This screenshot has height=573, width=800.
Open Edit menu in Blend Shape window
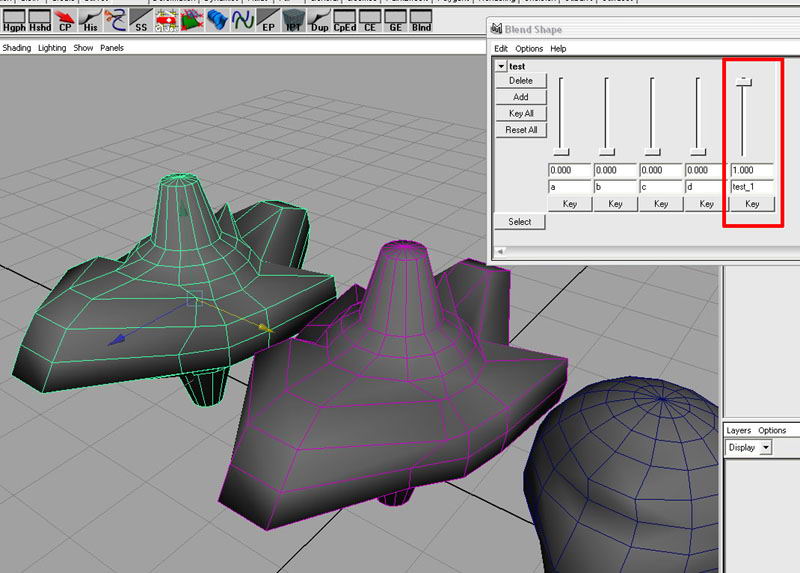tap(501, 48)
